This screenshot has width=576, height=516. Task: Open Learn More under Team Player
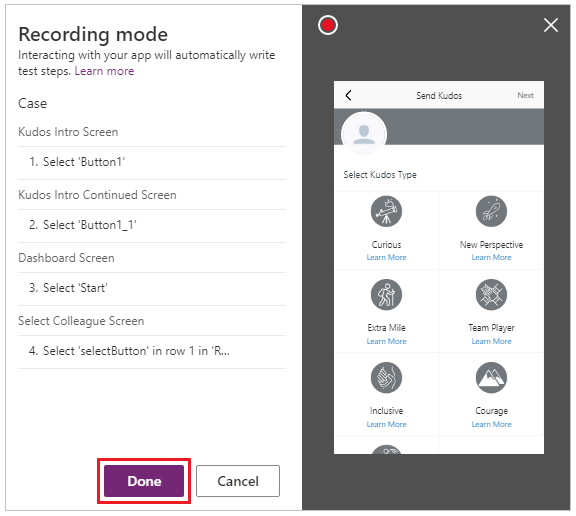pyautogui.click(x=491, y=341)
